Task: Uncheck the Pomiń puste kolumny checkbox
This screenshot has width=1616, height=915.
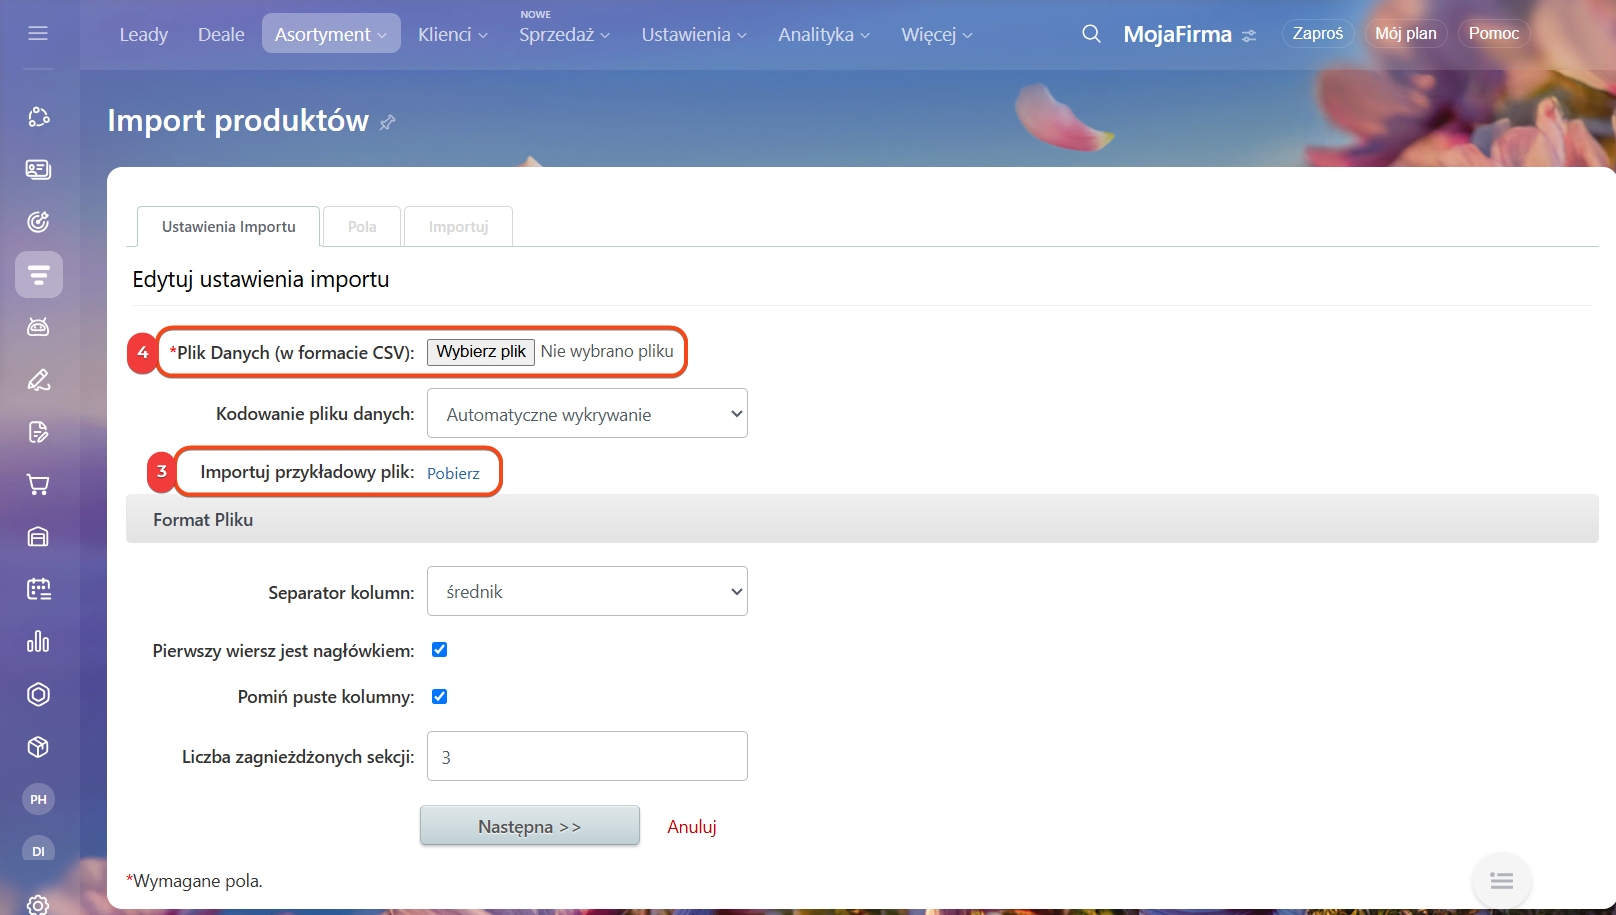Action: (x=439, y=697)
